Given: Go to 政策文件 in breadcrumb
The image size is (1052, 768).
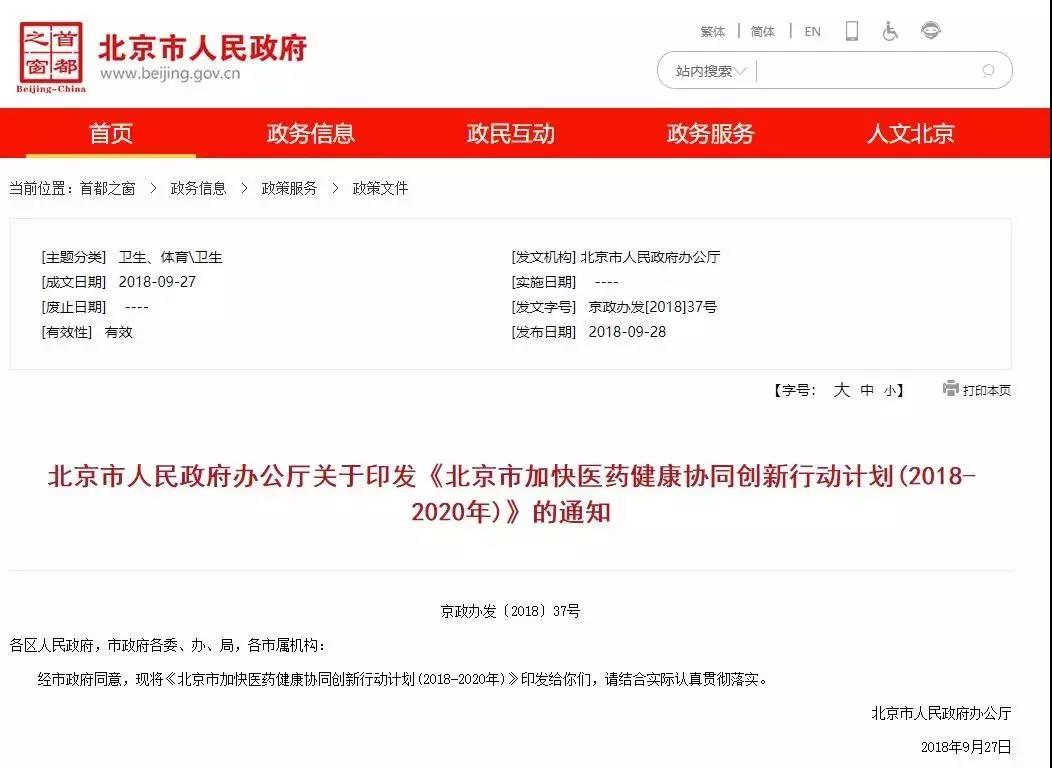Looking at the screenshot, I should pos(380,188).
